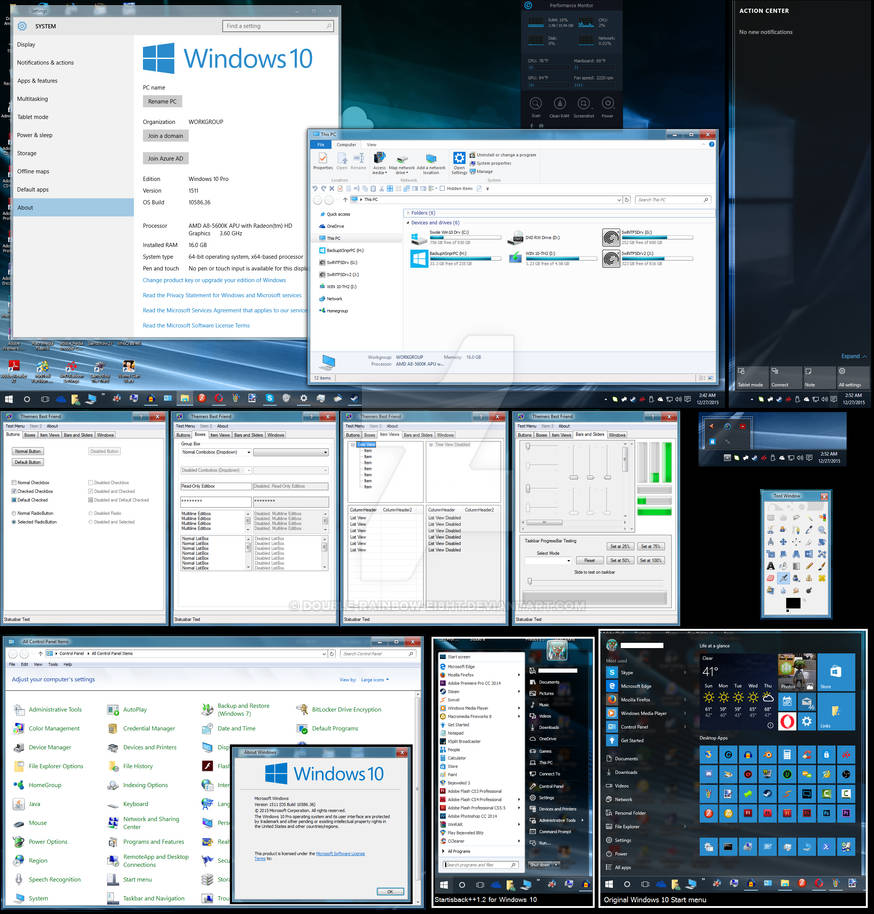Viewport: 874px width, 914px height.
Task: Open the Store tile in original Start menu
Action: coord(836,672)
